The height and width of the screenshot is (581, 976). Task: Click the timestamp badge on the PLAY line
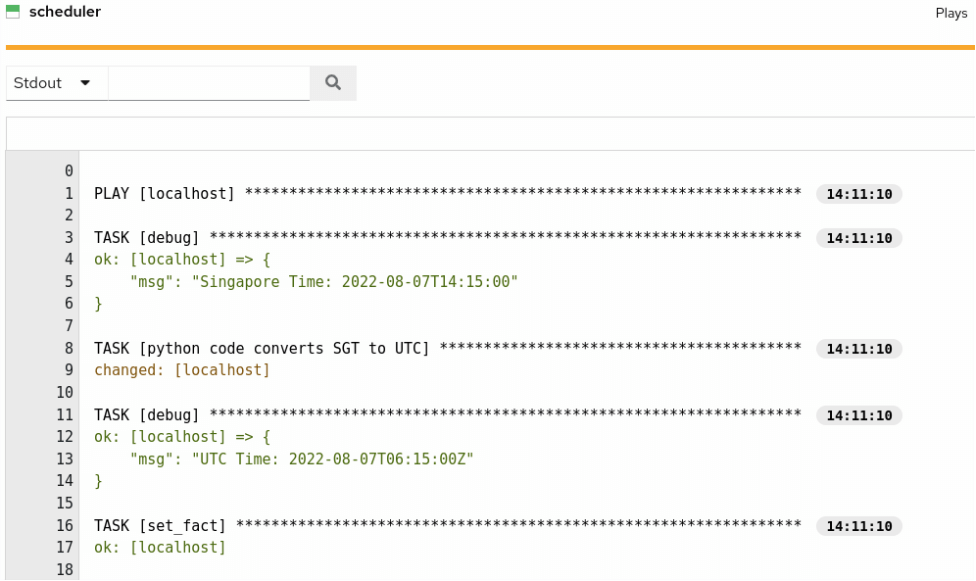(x=859, y=194)
